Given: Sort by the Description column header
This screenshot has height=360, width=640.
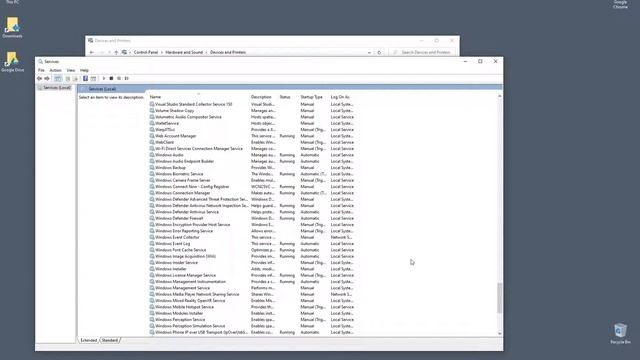Looking at the screenshot, I should (x=261, y=97).
